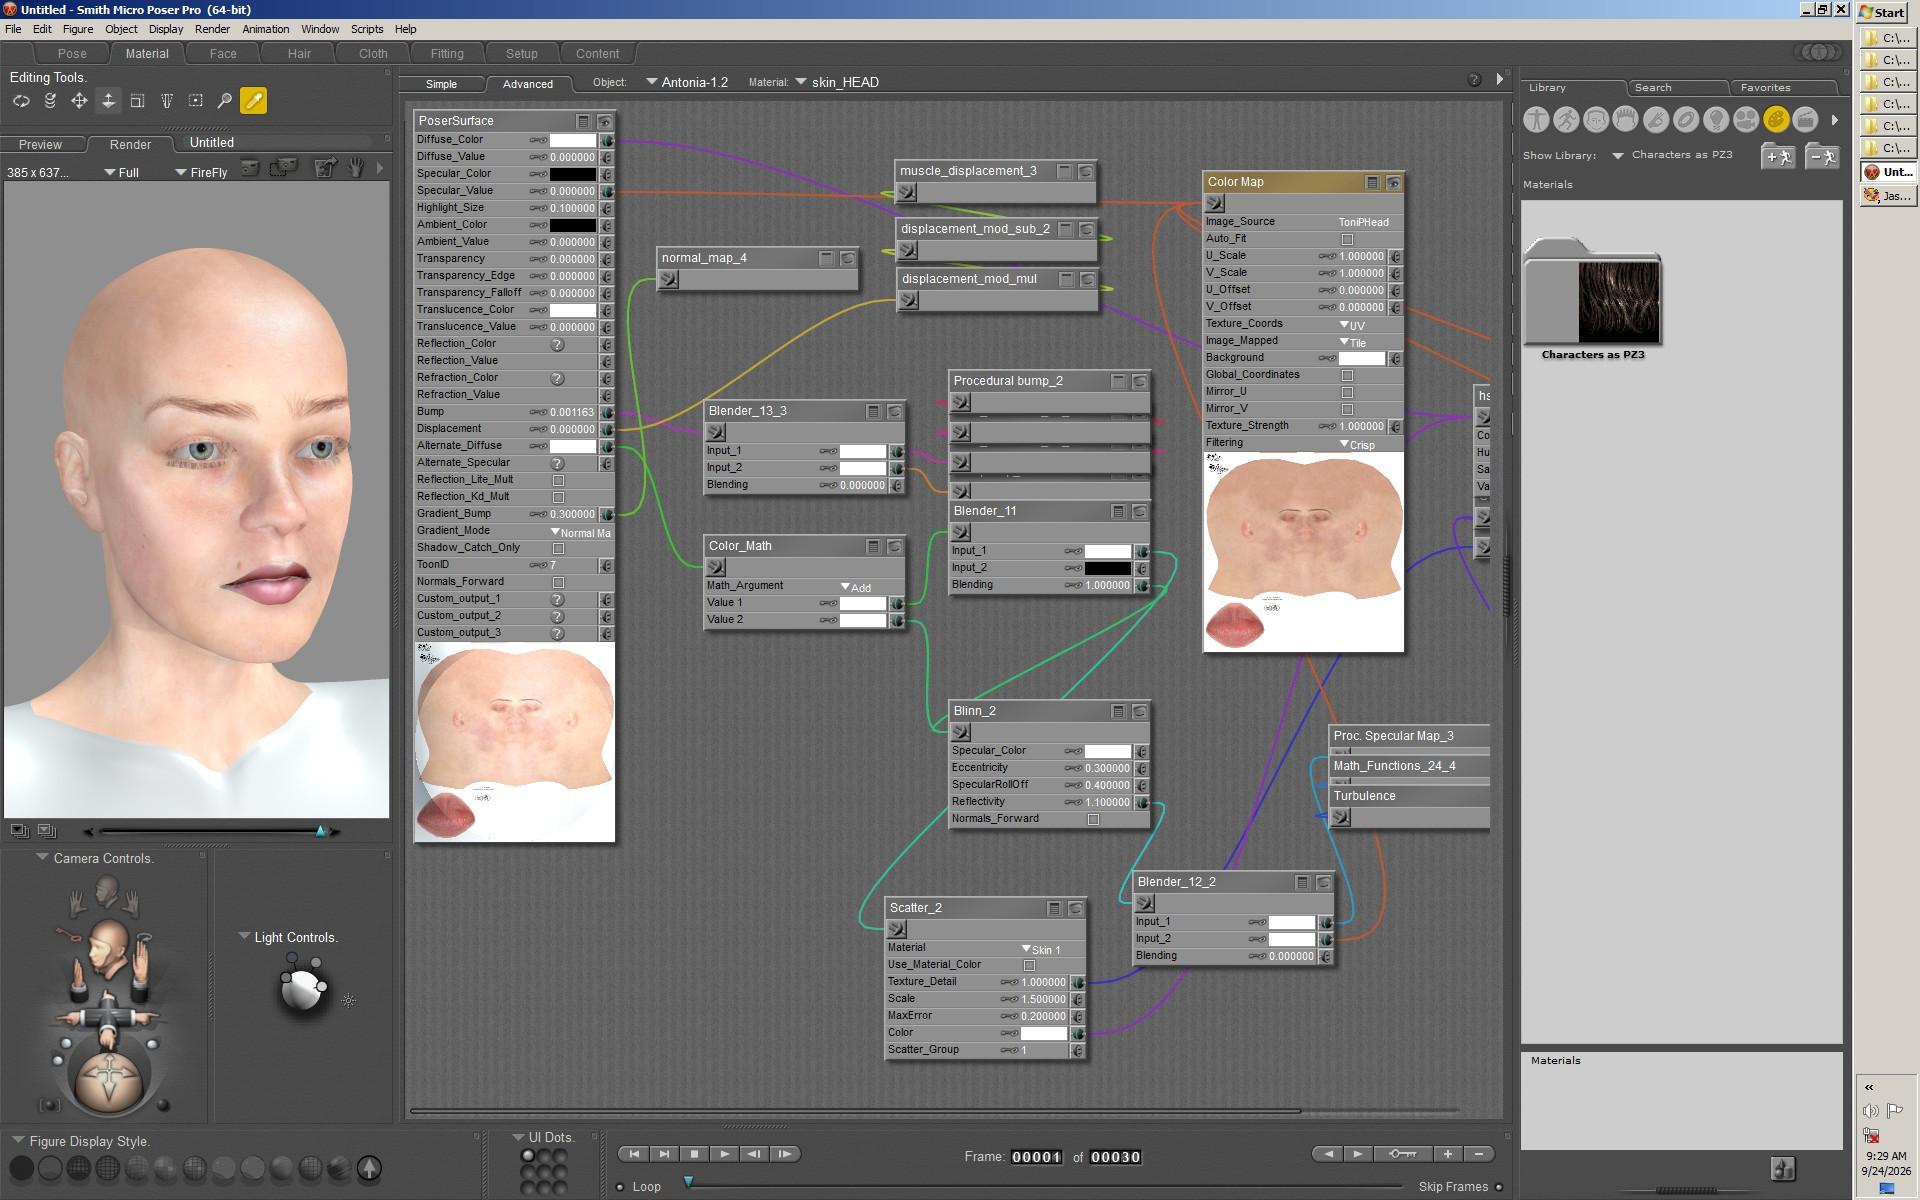Enable Global_Coordinates in Color Map node
The height and width of the screenshot is (1200, 1920).
(x=1347, y=375)
